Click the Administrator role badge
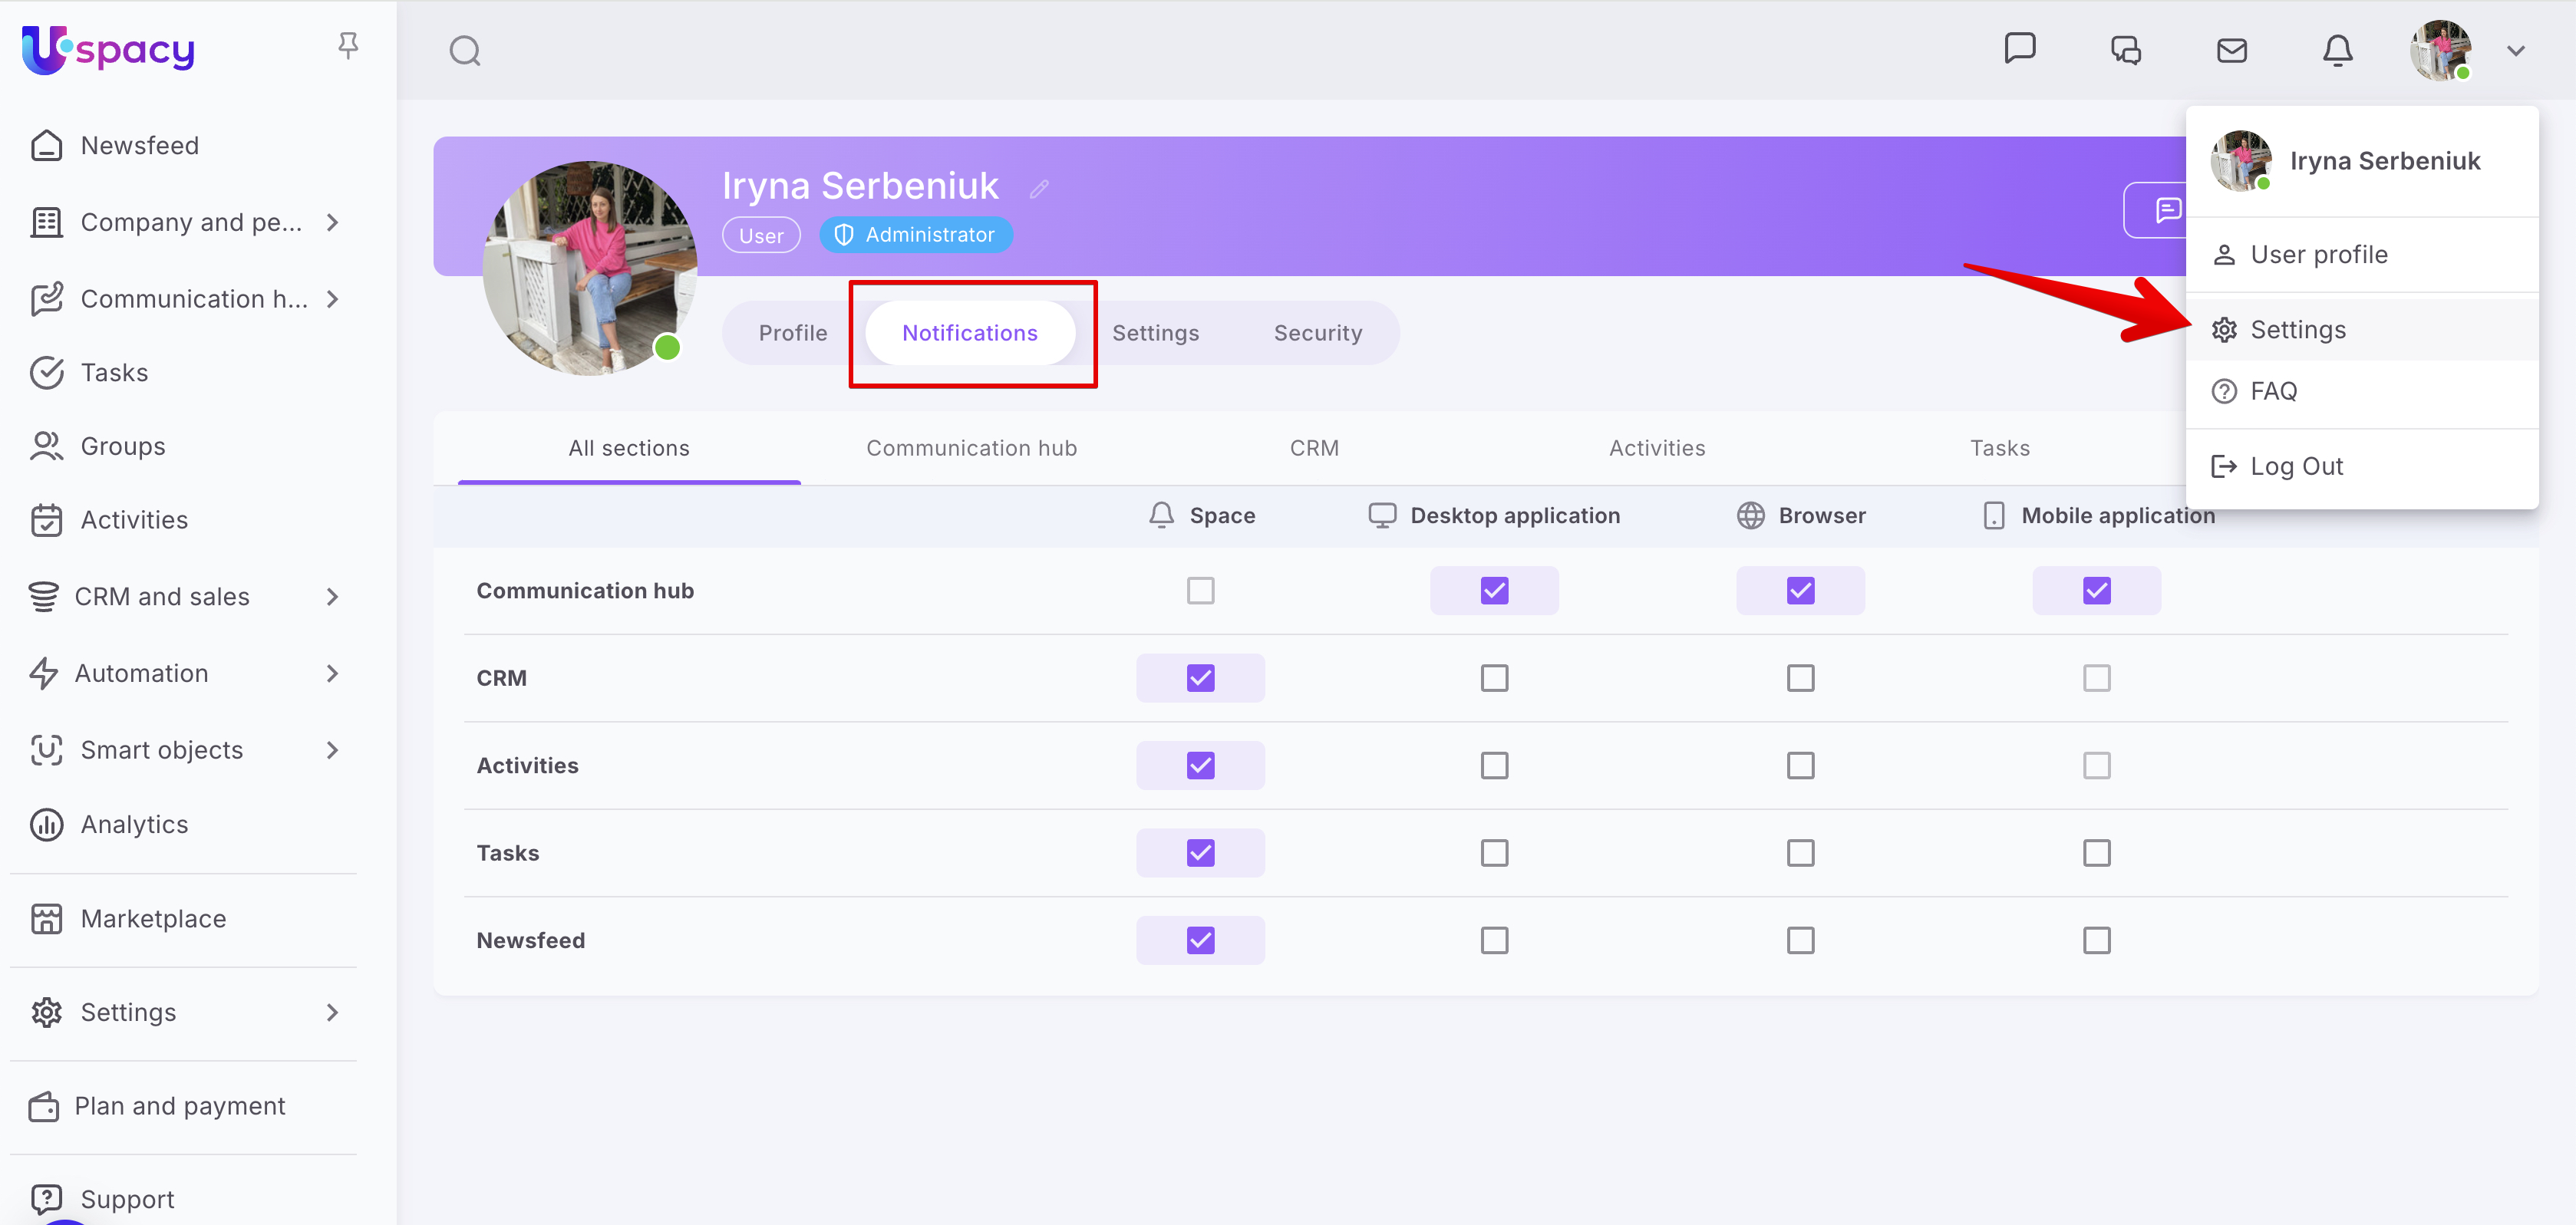Viewport: 2576px width, 1225px height. point(916,235)
